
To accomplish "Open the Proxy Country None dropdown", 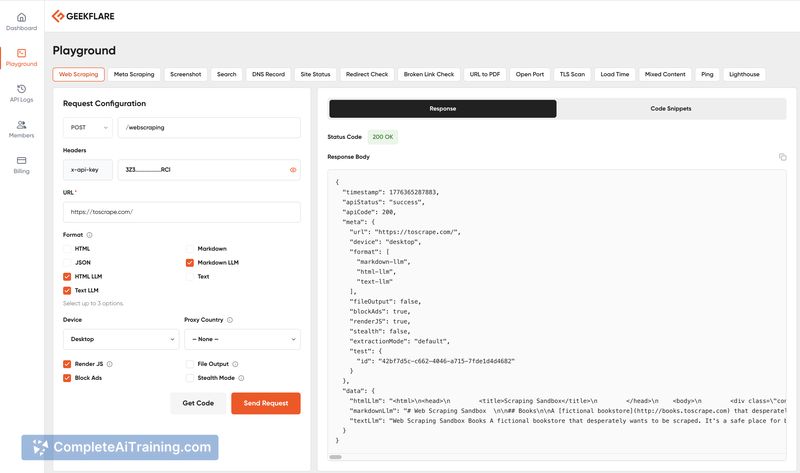I will (242, 339).
